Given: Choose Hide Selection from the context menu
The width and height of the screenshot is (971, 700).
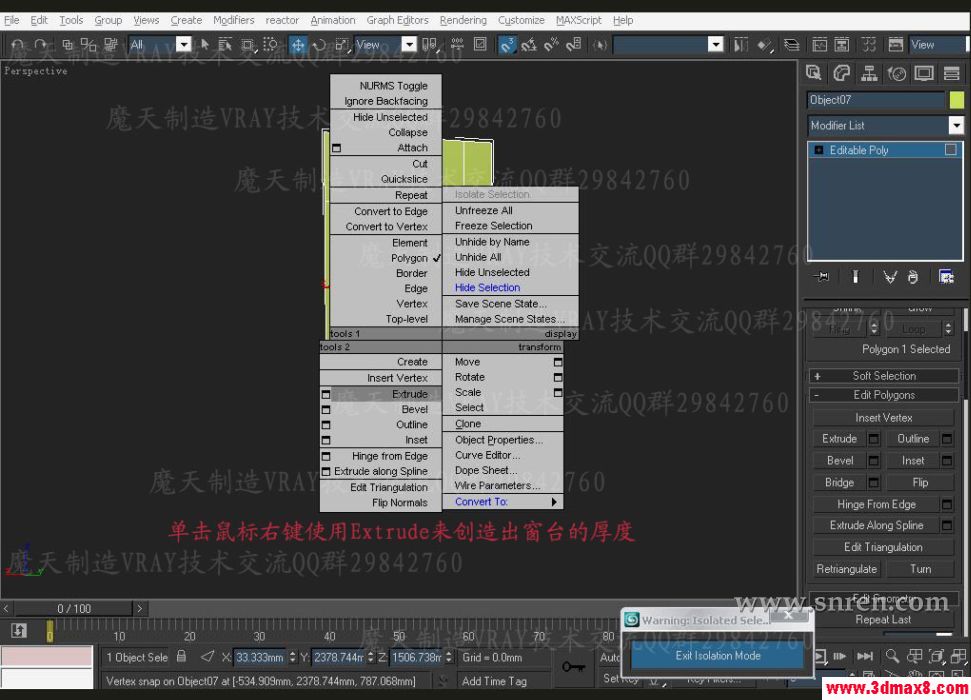Looking at the screenshot, I should [x=487, y=287].
